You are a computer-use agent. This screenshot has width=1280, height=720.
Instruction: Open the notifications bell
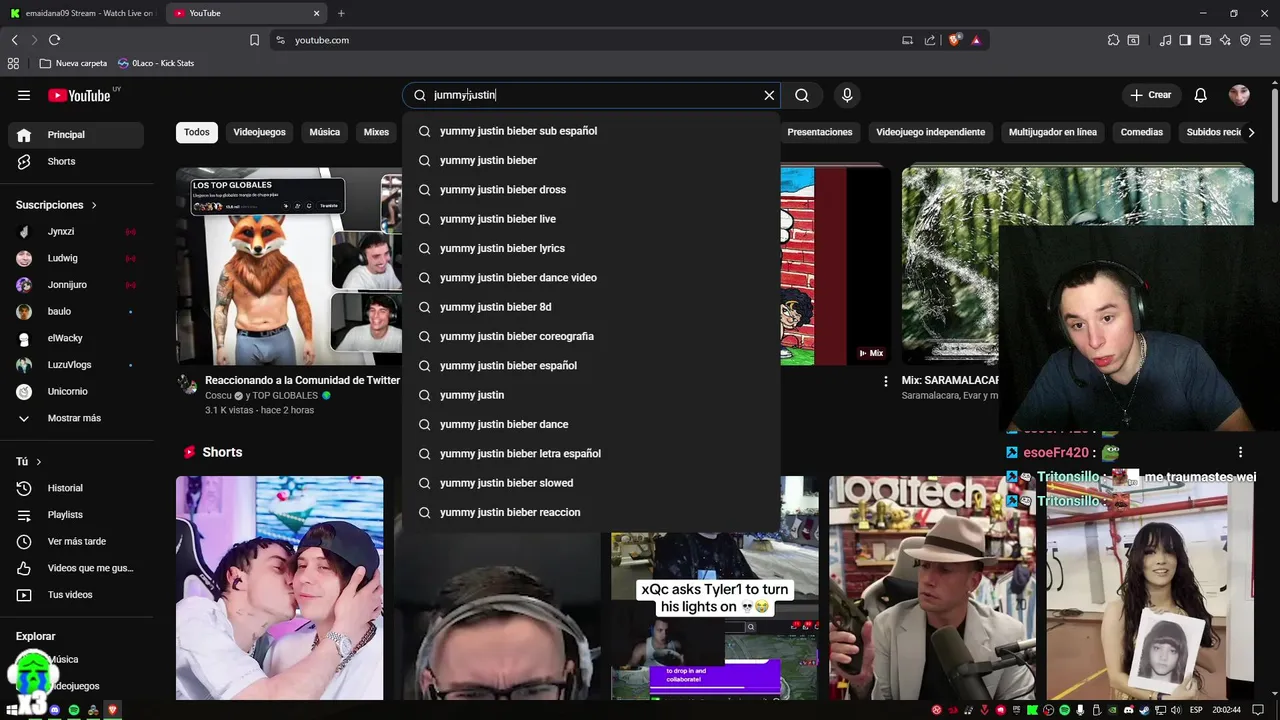coord(1201,95)
